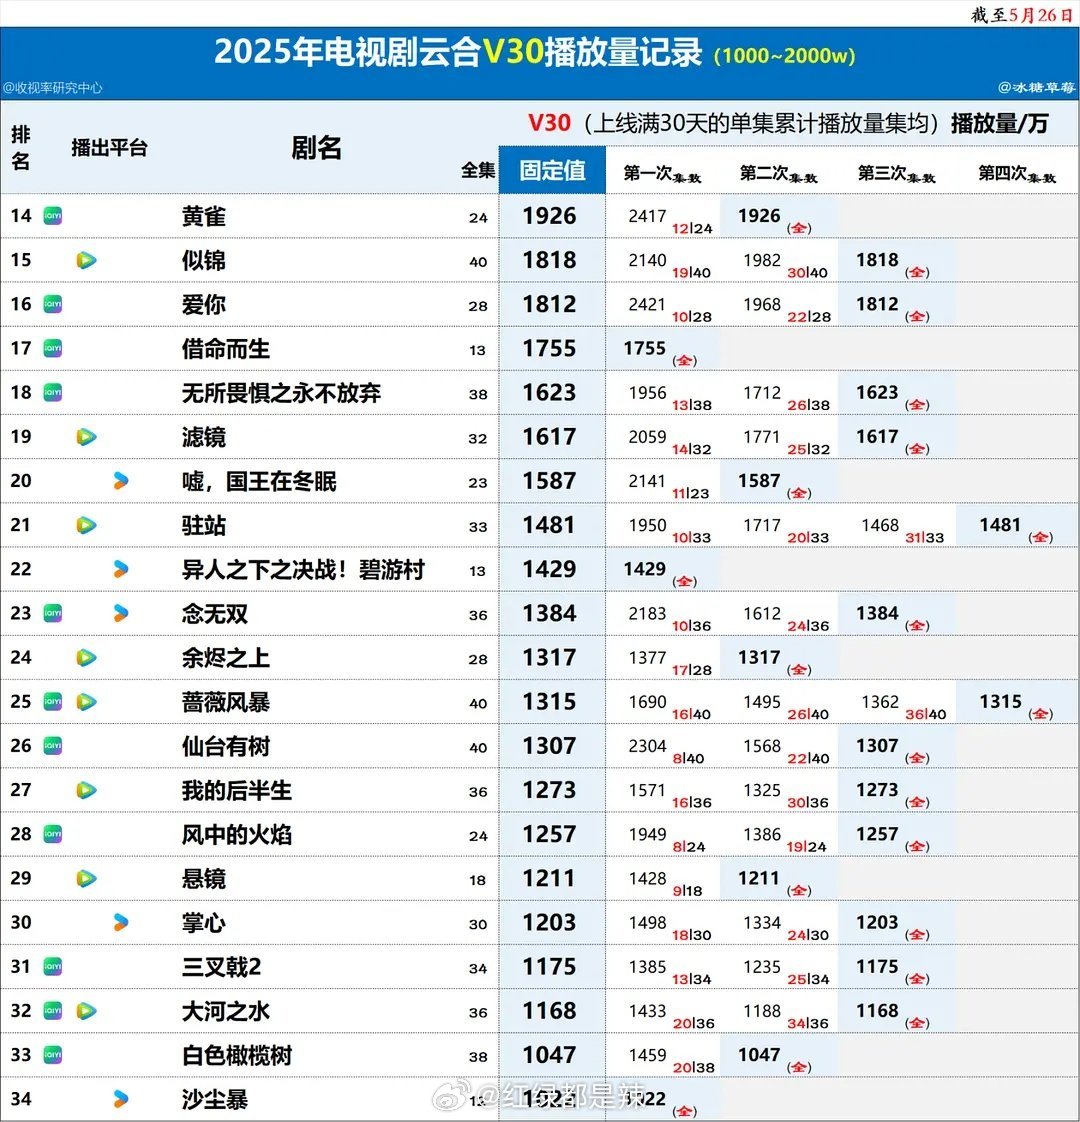Select the iQiyi icon next to 三叉戟2
Viewport: 1080px width, 1122px height.
52,967
